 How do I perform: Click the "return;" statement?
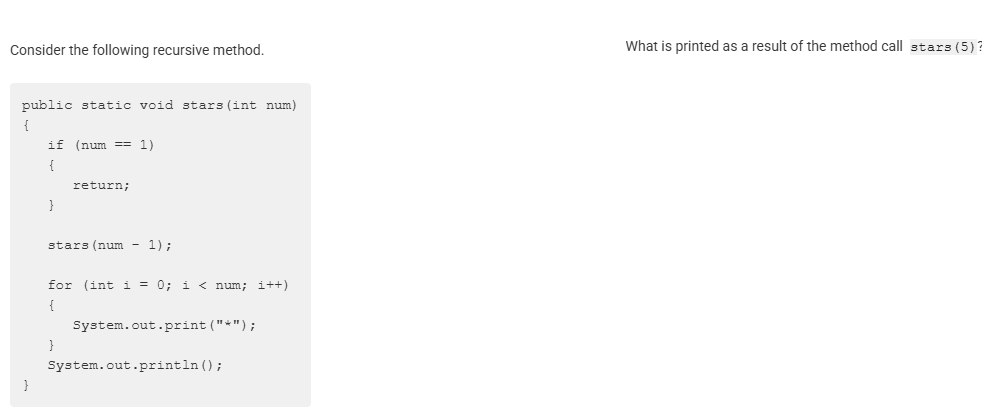101,184
